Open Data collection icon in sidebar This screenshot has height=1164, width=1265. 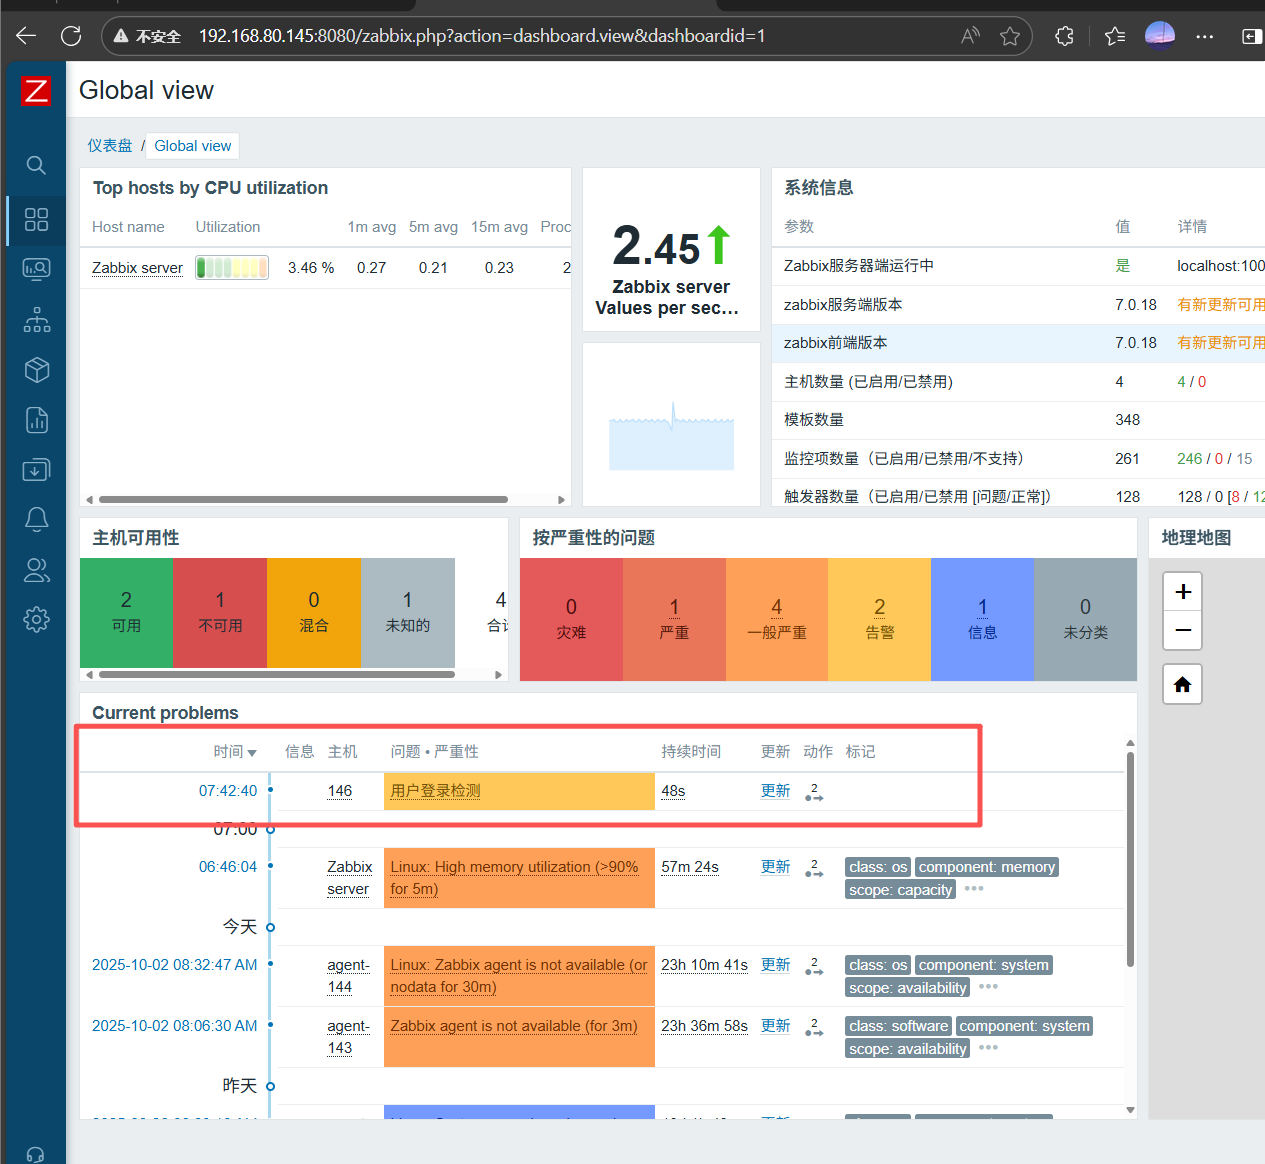click(36, 470)
